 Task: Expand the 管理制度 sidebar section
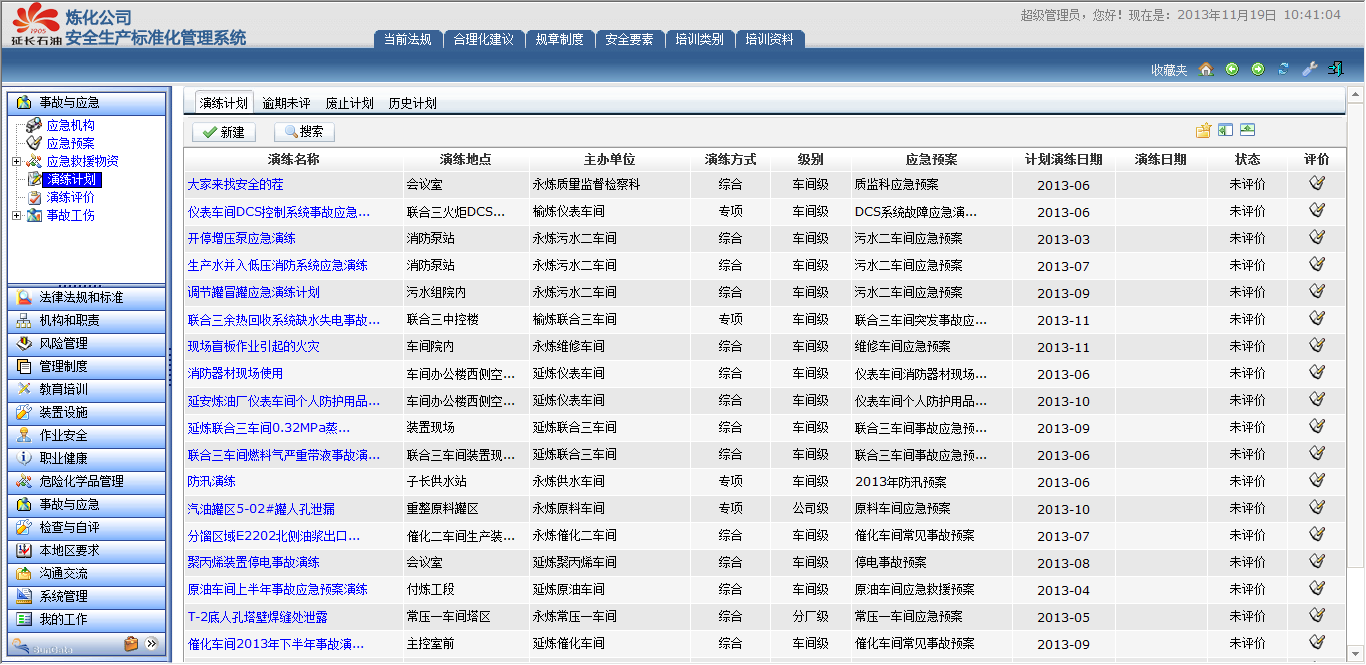coord(87,367)
